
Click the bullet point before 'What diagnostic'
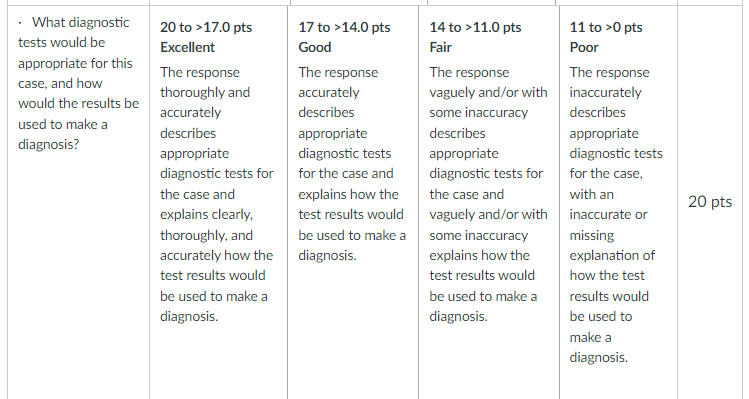[20, 22]
